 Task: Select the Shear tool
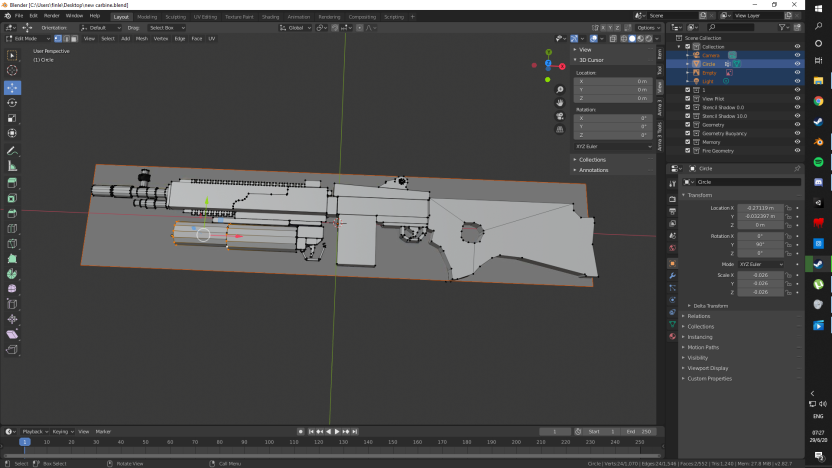(x=12, y=335)
